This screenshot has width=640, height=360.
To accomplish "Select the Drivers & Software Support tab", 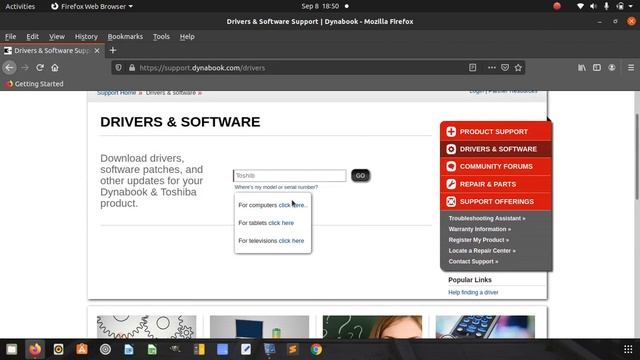I will (52, 51).
